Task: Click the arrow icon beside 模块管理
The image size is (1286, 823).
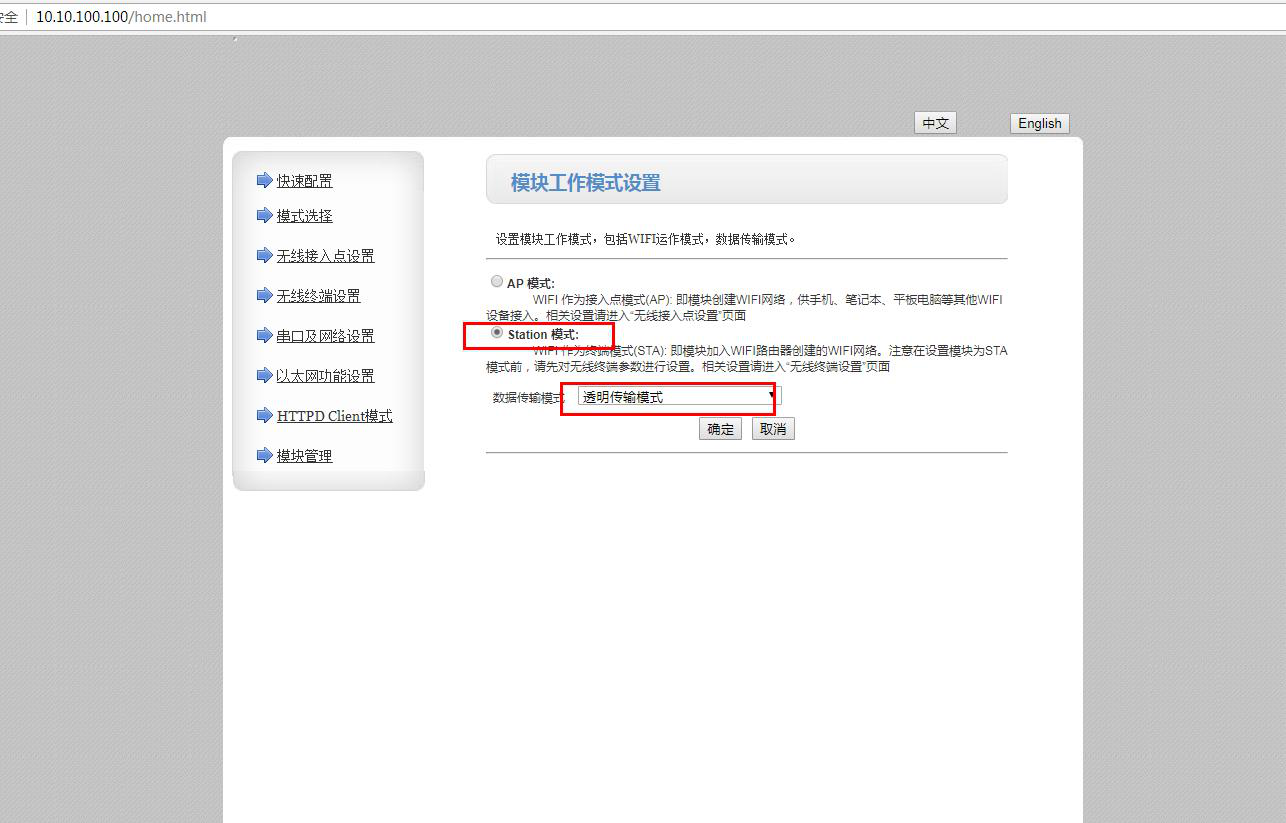Action: [264, 455]
